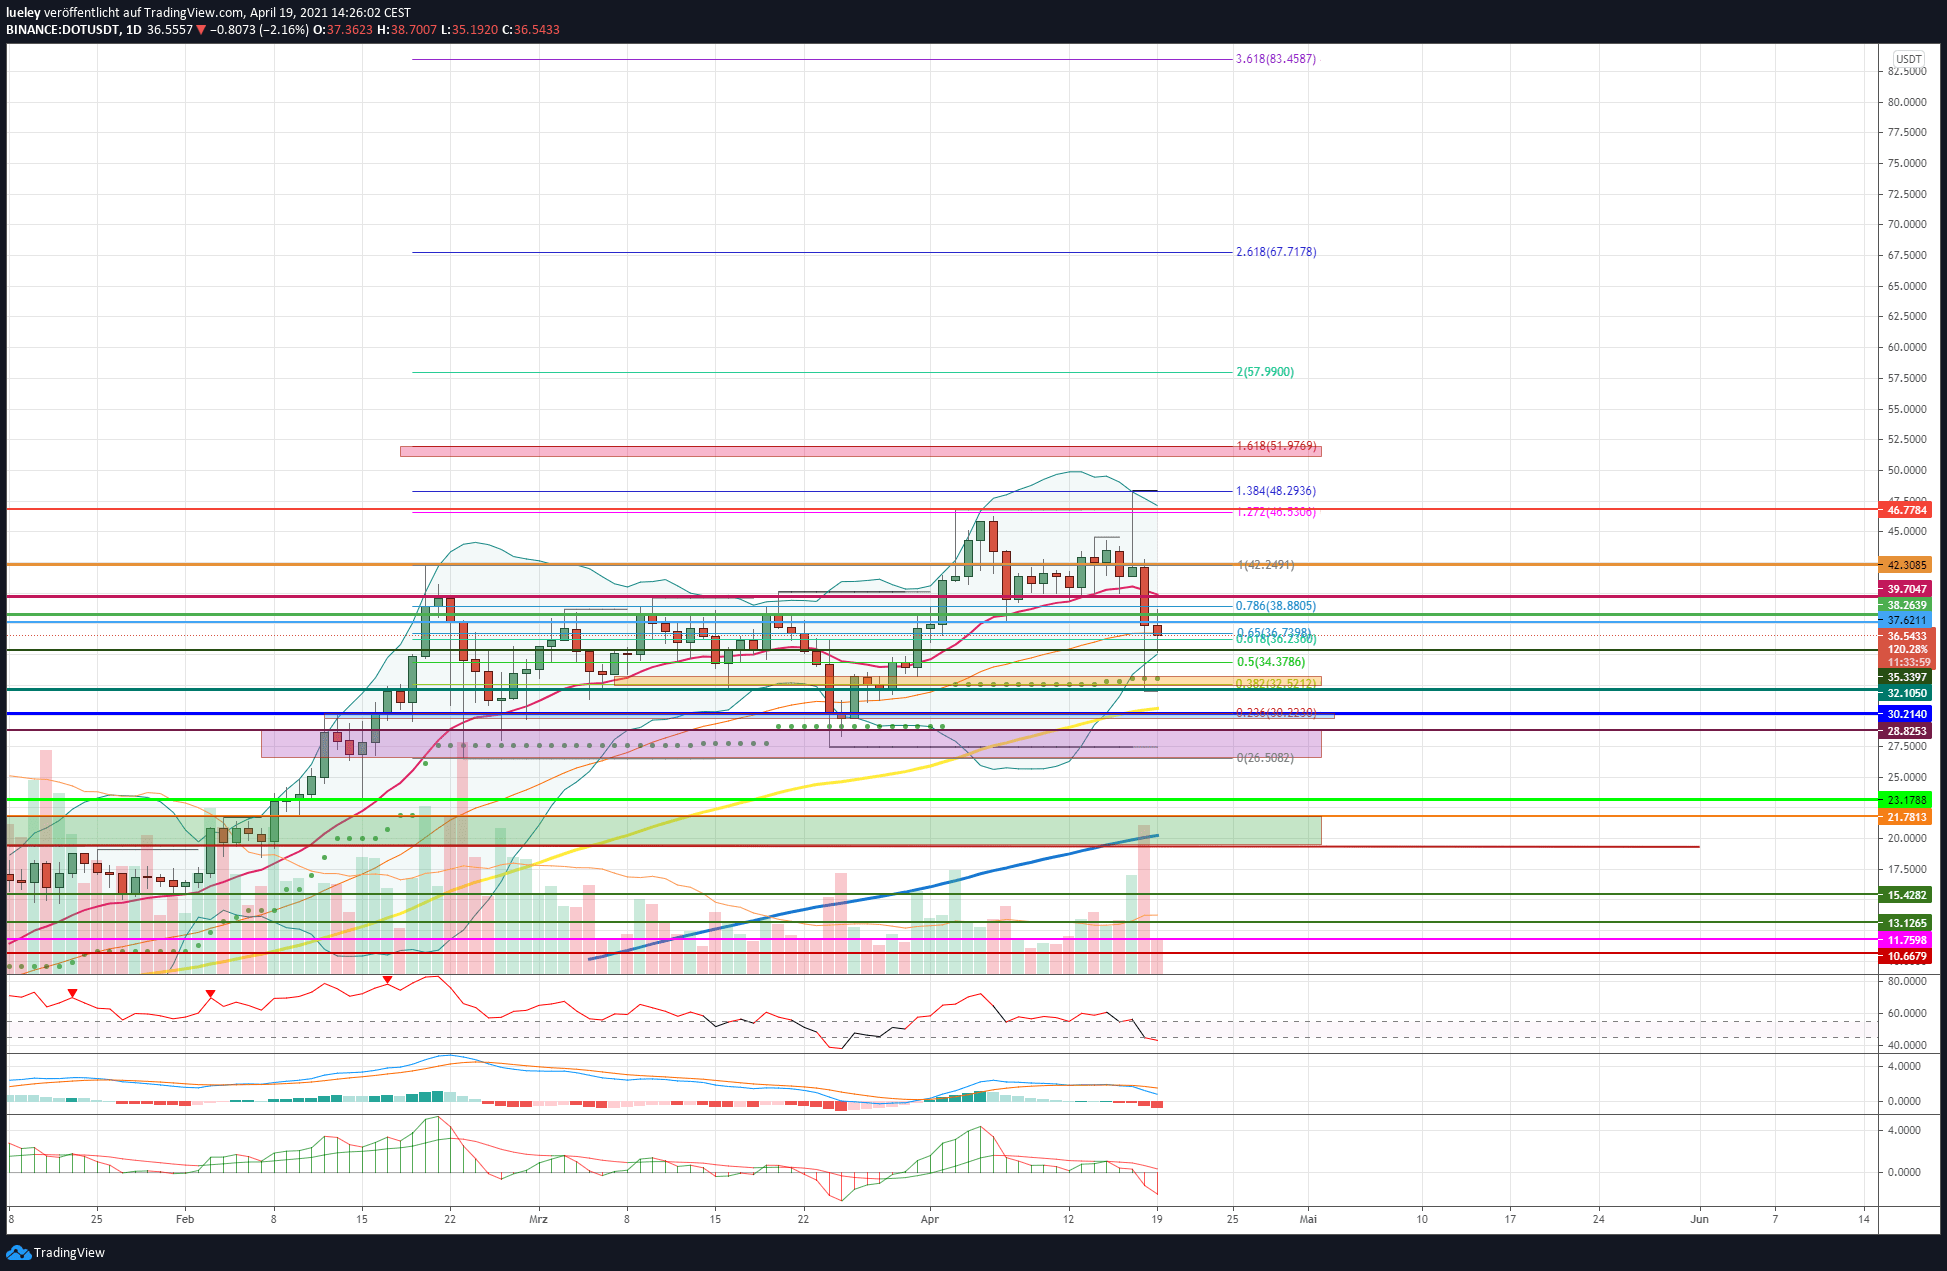Click the Mrz label on the time axis
The height and width of the screenshot is (1271, 1947).
[x=539, y=1219]
